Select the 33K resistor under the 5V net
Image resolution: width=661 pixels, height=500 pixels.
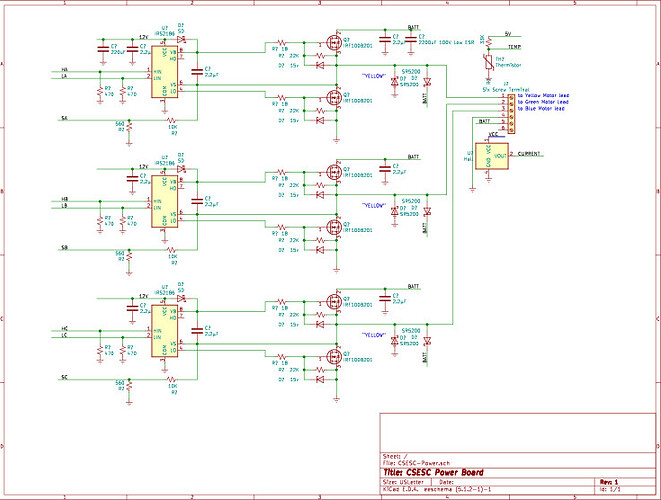[x=489, y=42]
